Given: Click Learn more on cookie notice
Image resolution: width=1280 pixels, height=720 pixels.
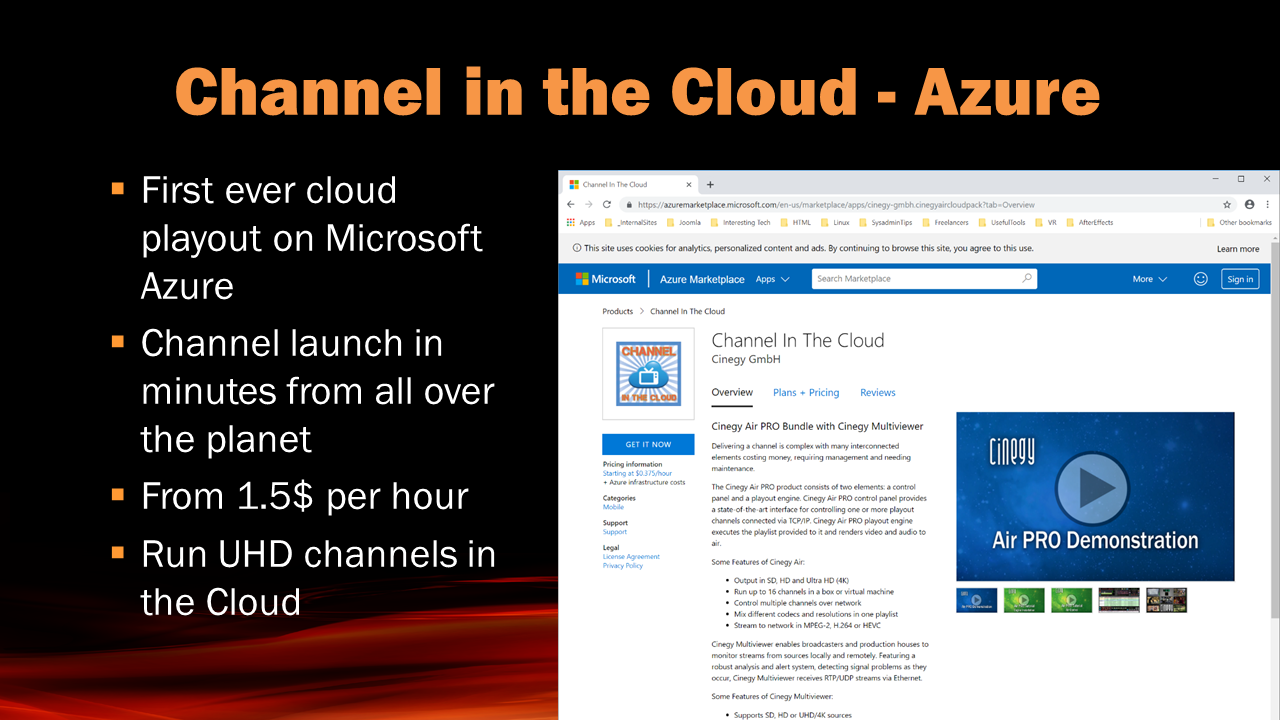Looking at the screenshot, I should point(1238,249).
